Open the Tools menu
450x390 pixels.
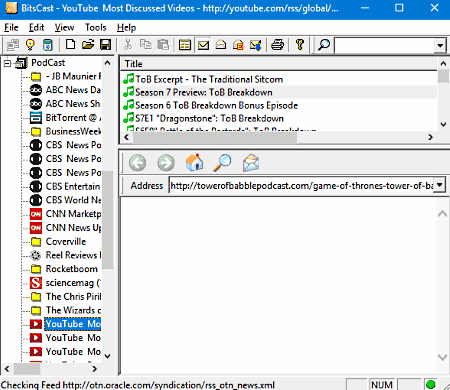point(96,27)
